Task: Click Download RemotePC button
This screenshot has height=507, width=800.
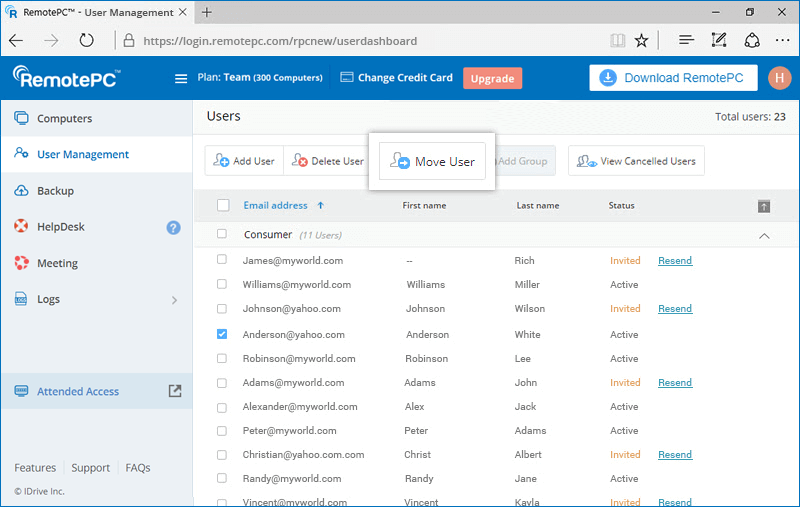Action: 673,78
